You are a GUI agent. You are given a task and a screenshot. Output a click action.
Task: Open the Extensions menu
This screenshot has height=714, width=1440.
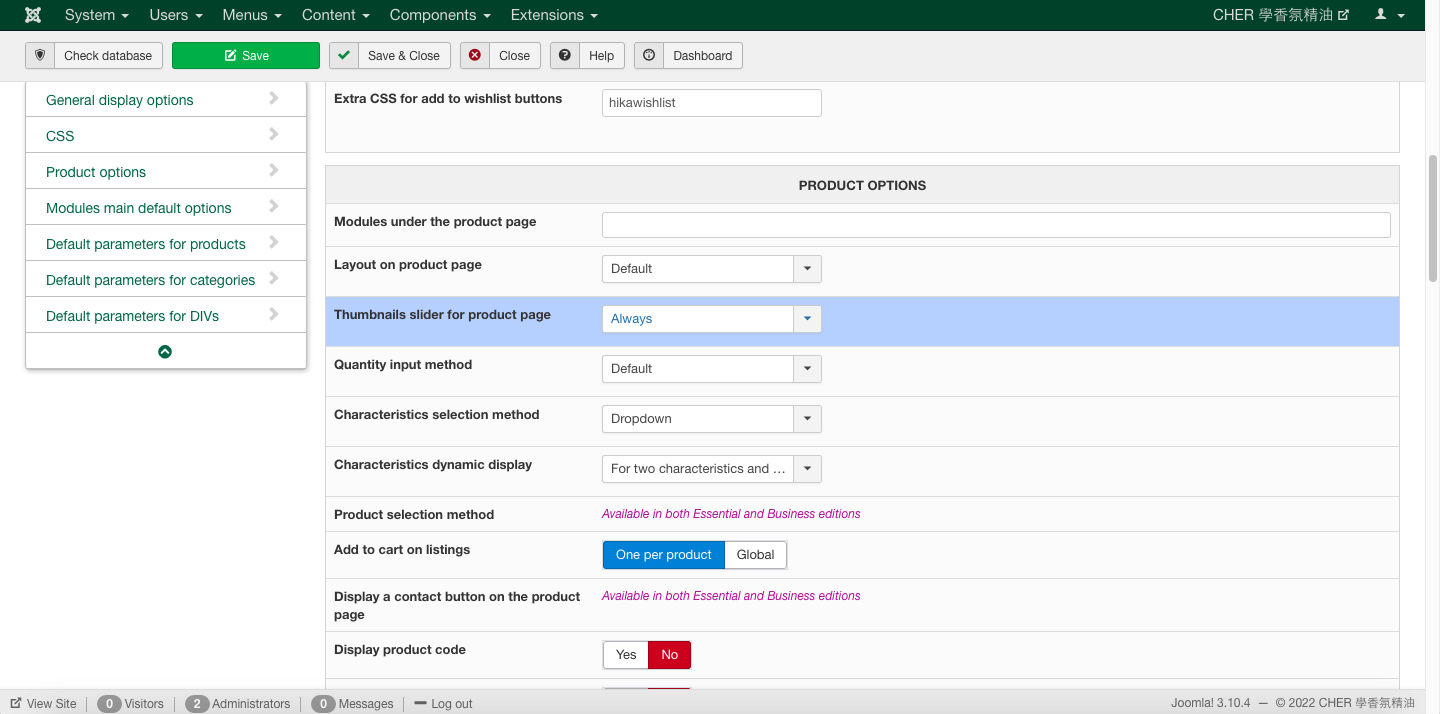point(553,15)
